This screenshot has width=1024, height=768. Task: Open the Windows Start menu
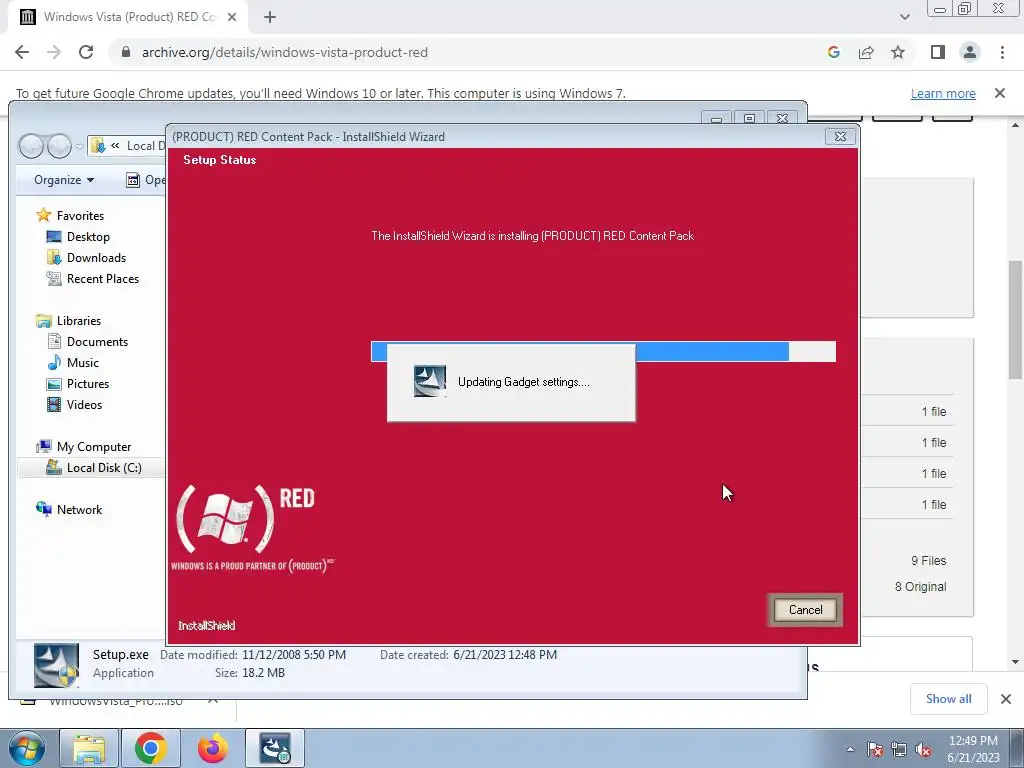pos(26,748)
